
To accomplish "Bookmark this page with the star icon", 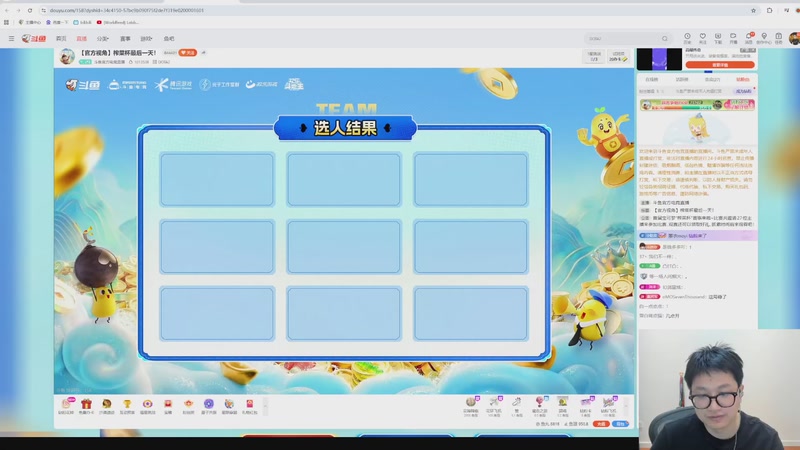I will point(753,10).
